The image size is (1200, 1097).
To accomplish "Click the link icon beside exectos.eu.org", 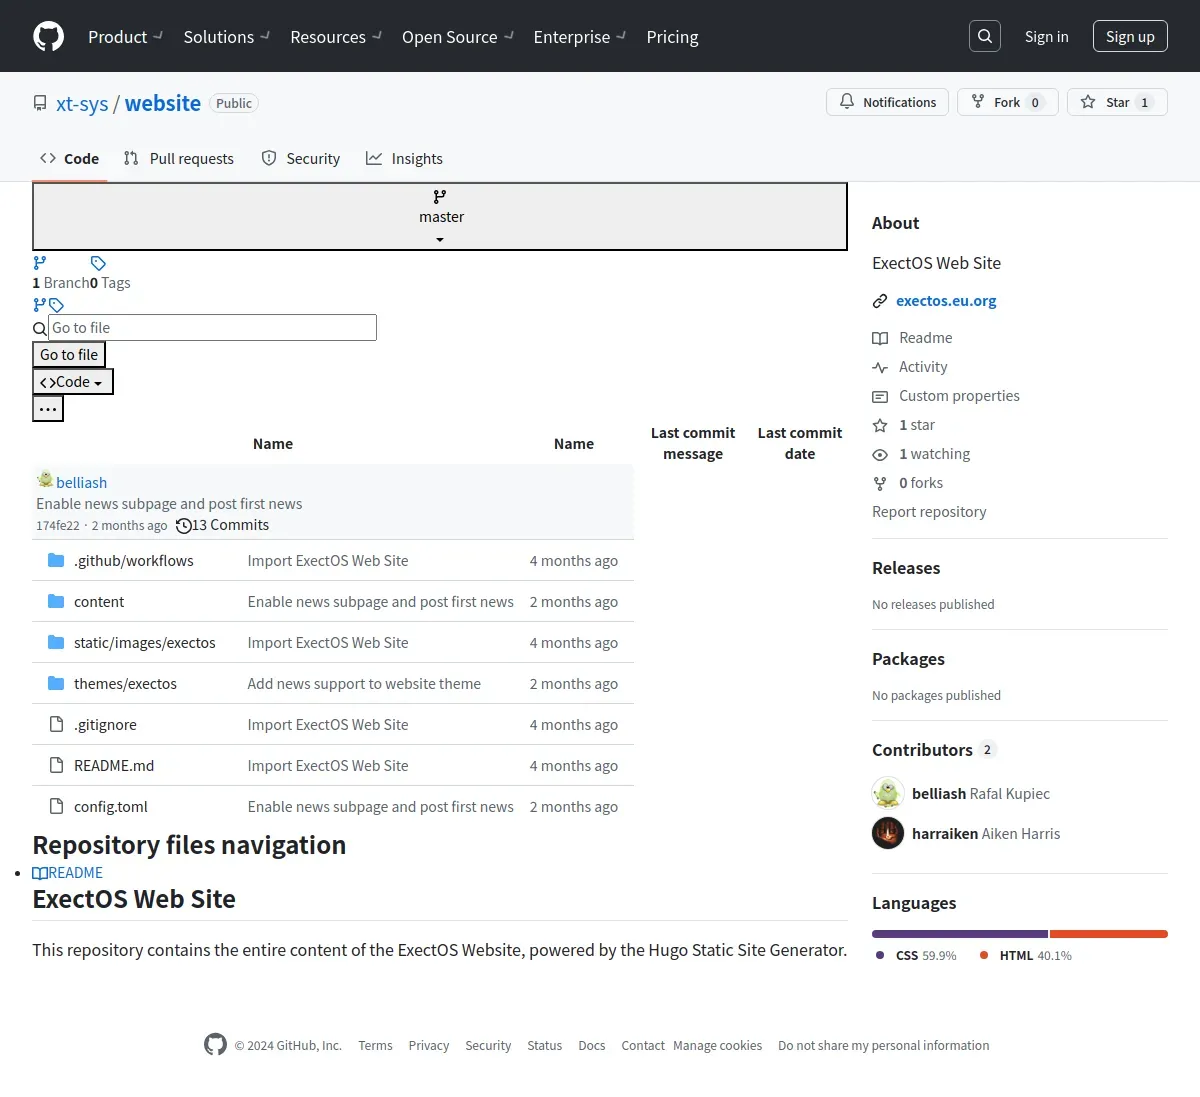I will tap(880, 301).
